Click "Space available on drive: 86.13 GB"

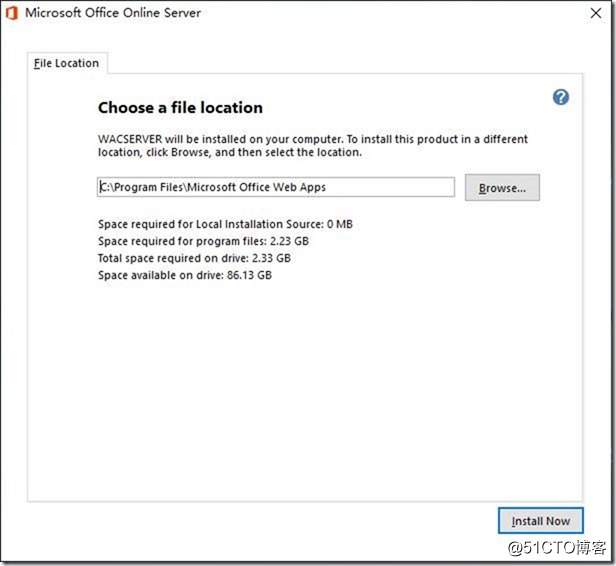click(185, 275)
